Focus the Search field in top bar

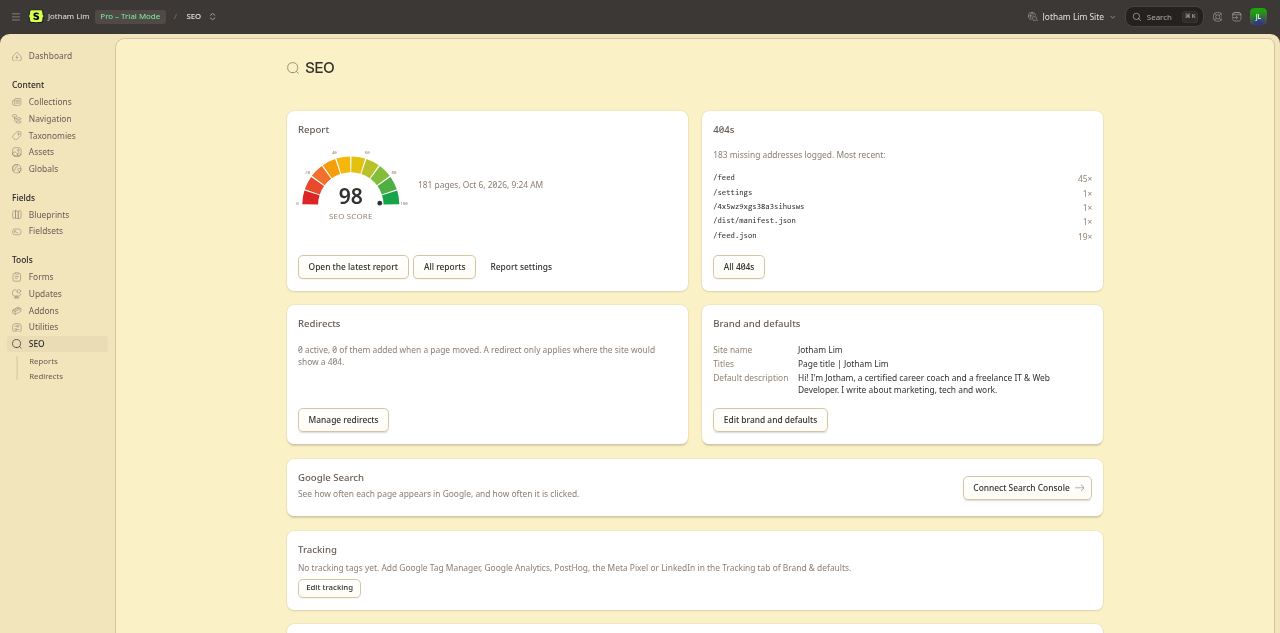(1164, 17)
